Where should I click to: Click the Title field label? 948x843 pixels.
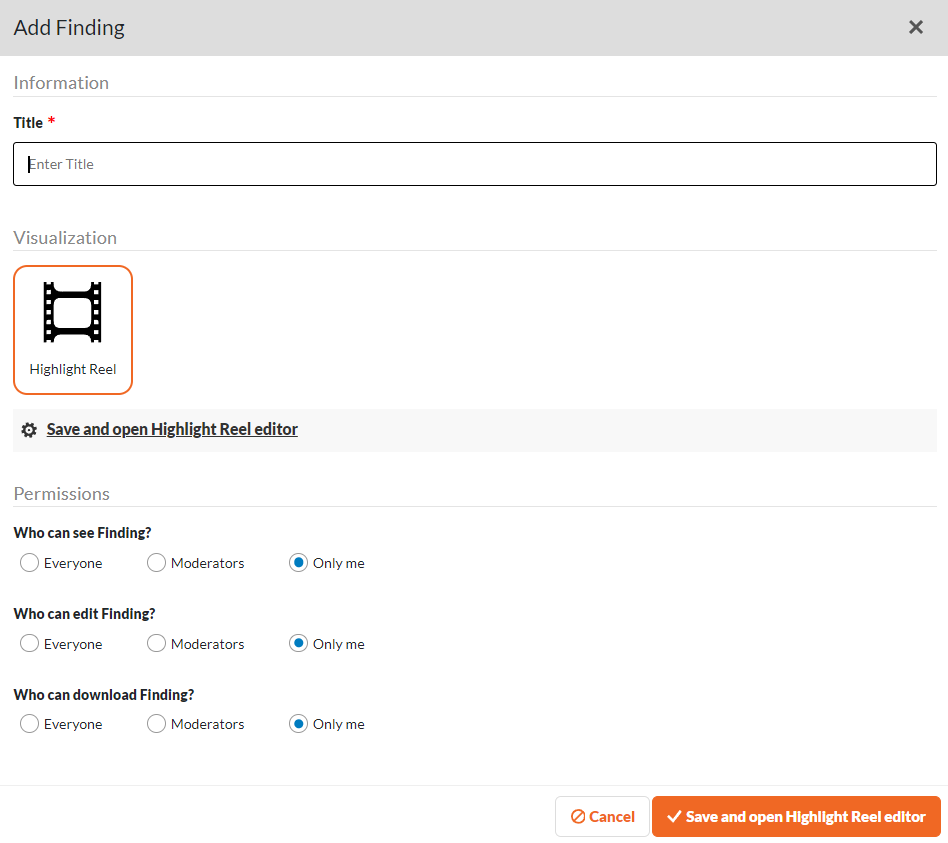point(28,123)
